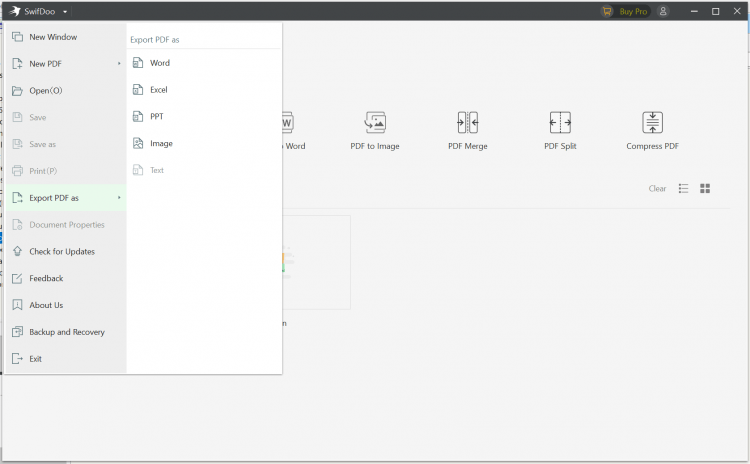Export the PDF as Image
The height and width of the screenshot is (464, 750).
click(204, 143)
